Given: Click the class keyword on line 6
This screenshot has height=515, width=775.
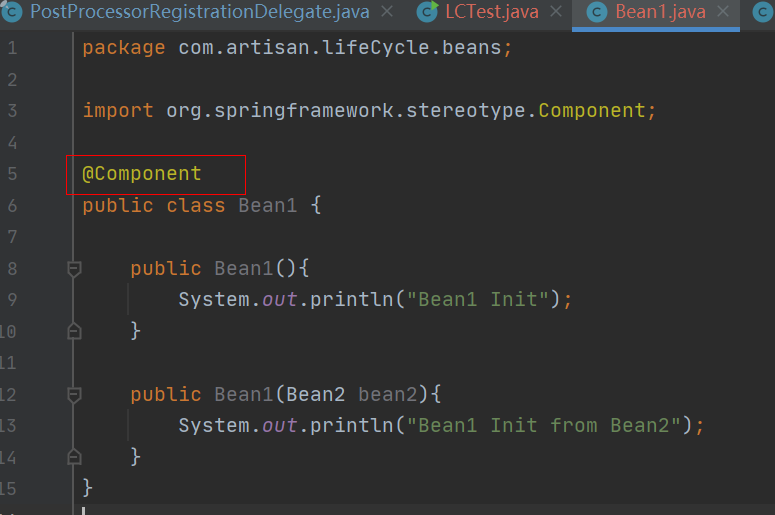Looking at the screenshot, I should point(196,206).
